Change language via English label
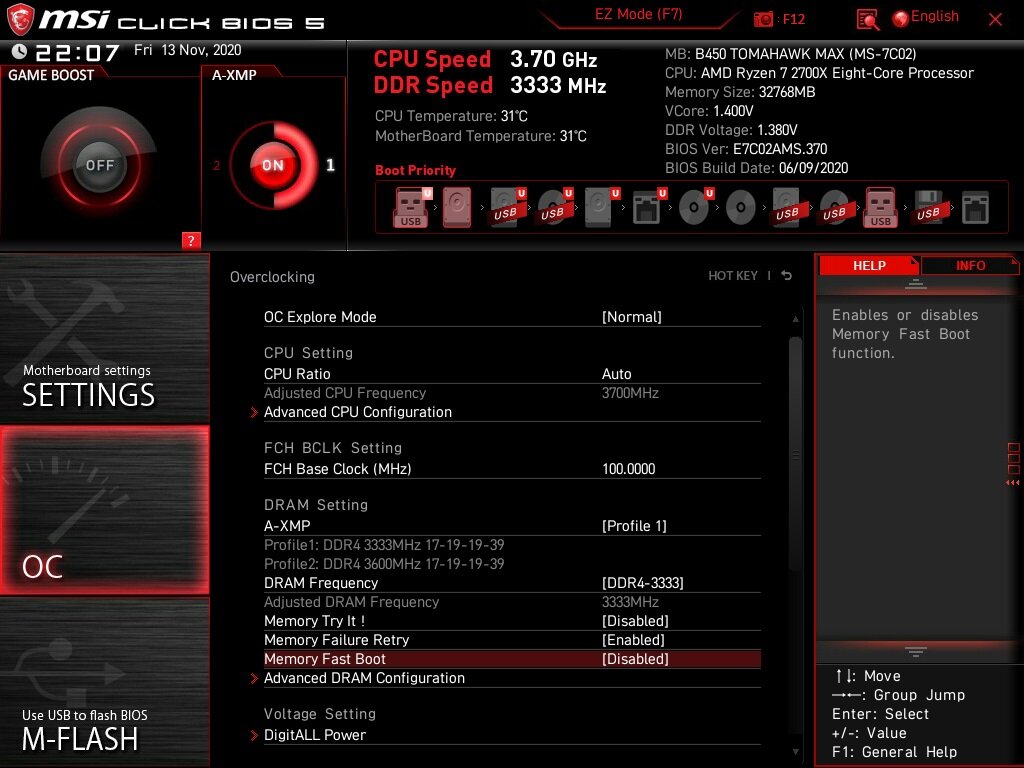 coord(935,17)
